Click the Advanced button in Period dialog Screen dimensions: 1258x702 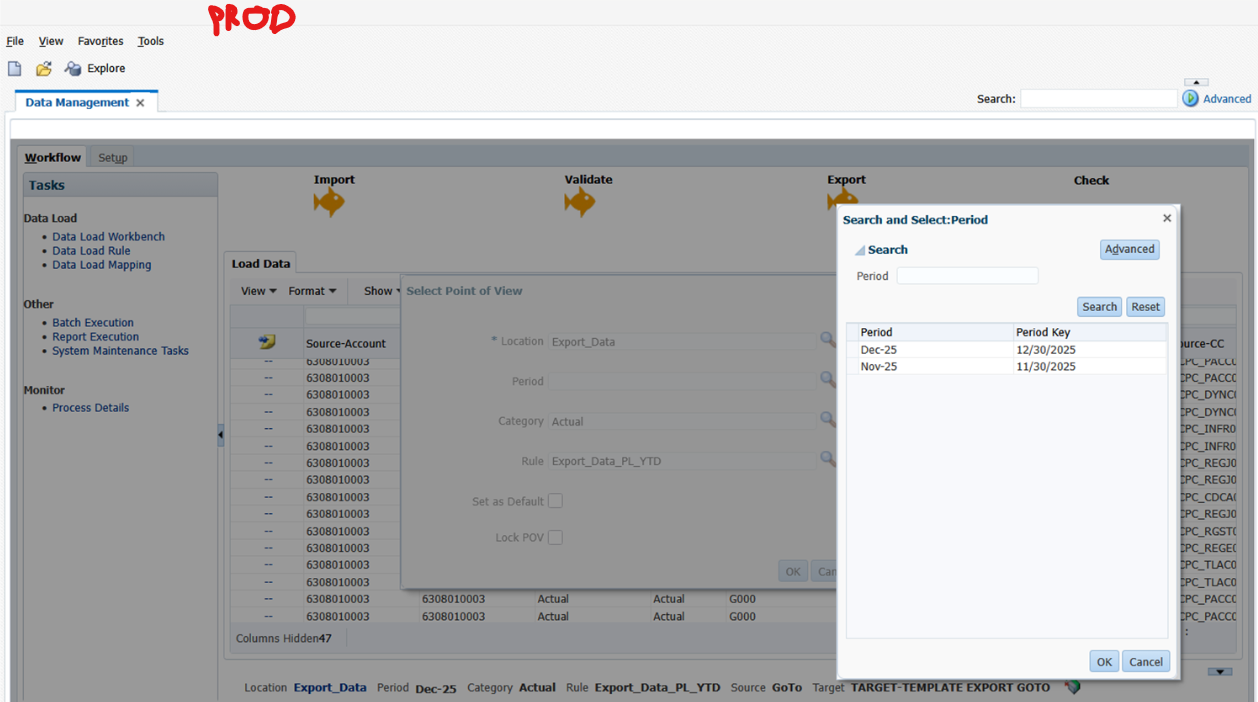point(1130,249)
